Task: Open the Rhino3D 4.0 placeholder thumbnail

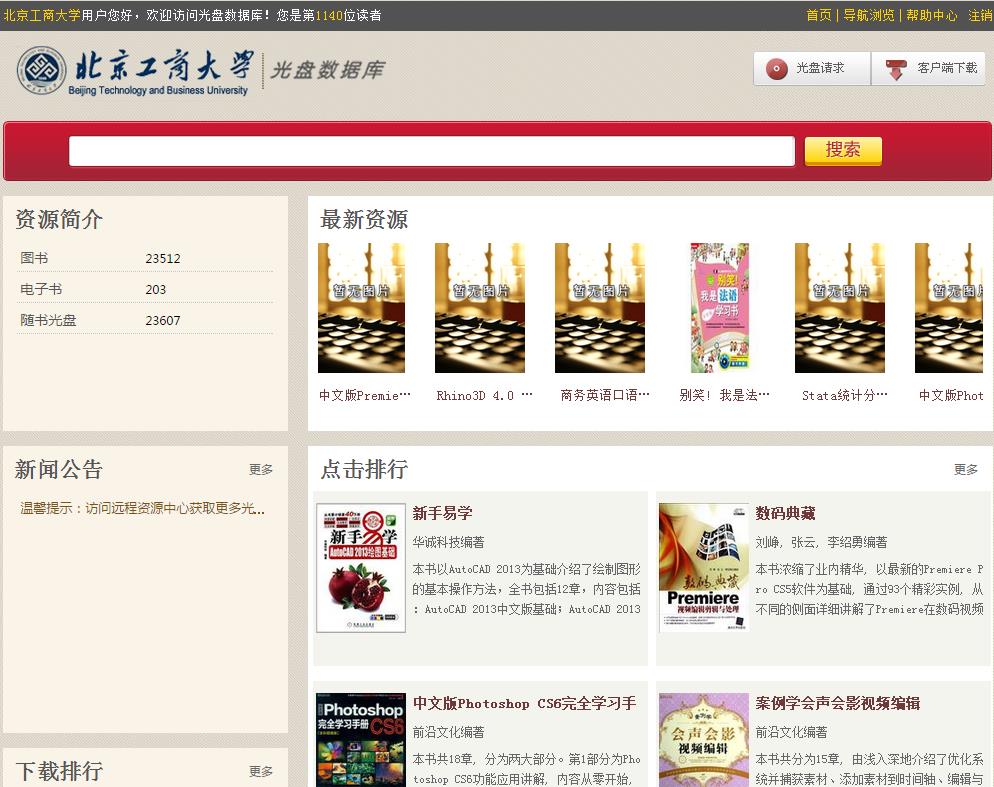Action: 480,308
